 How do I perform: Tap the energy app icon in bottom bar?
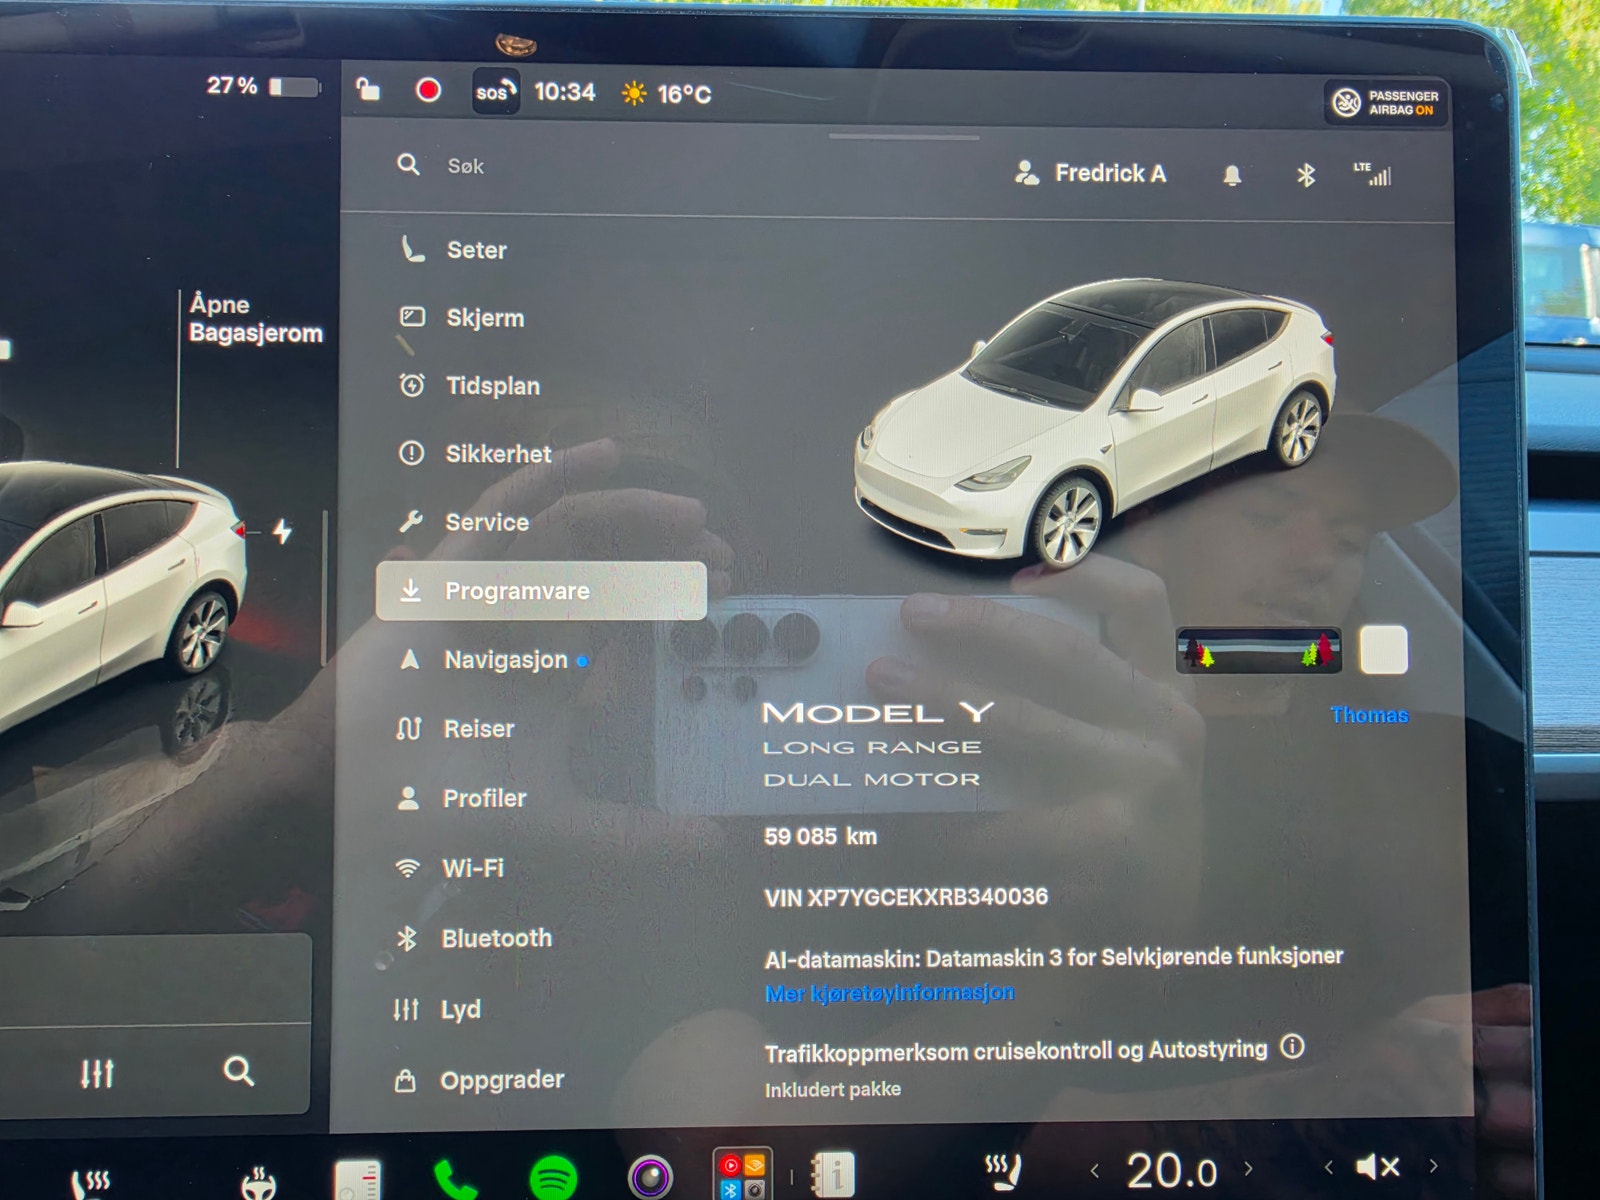coord(358,1181)
